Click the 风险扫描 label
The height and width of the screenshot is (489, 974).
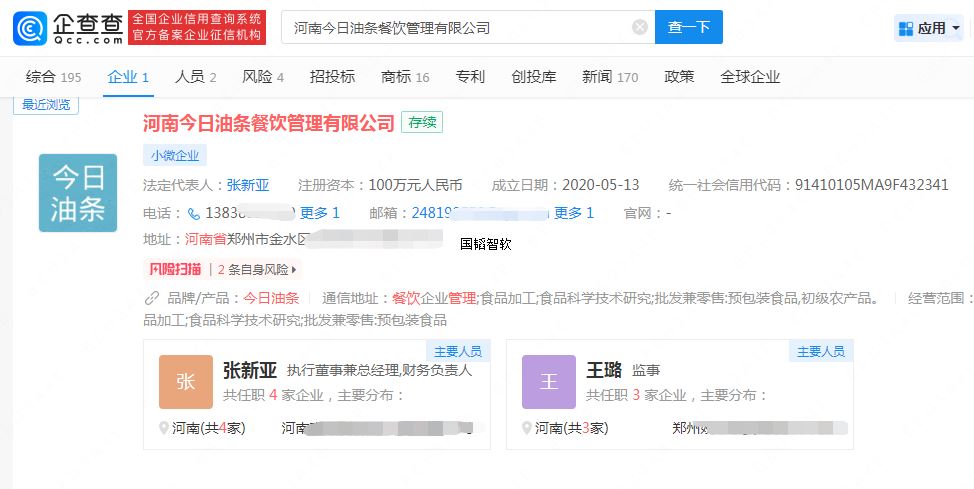tap(175, 269)
